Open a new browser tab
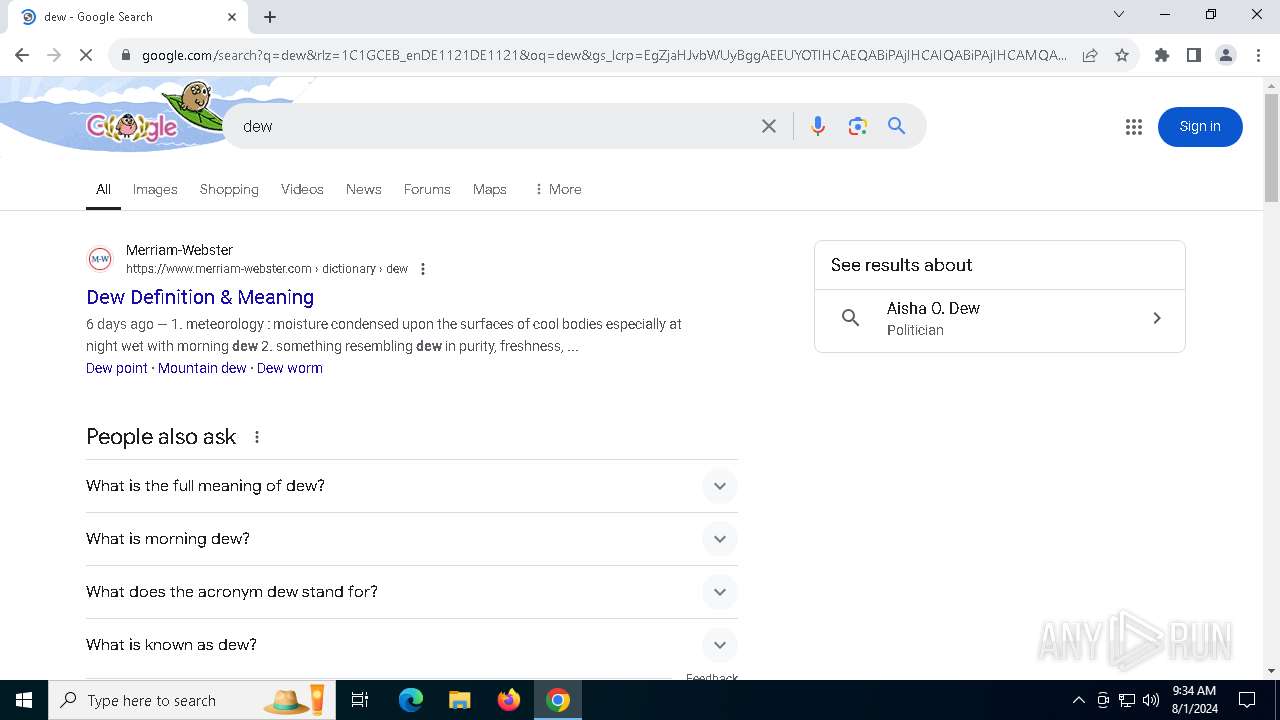Image resolution: width=1280 pixels, height=720 pixels. point(270,16)
